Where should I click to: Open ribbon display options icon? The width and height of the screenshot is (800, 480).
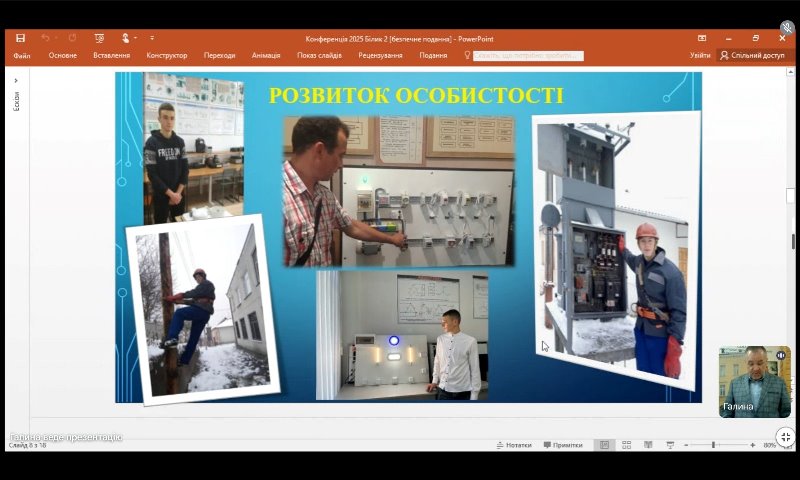pos(702,38)
